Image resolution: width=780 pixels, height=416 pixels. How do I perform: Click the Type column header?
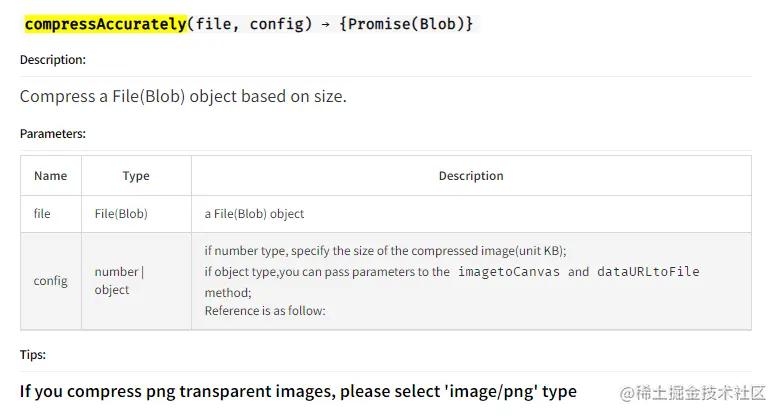point(136,176)
